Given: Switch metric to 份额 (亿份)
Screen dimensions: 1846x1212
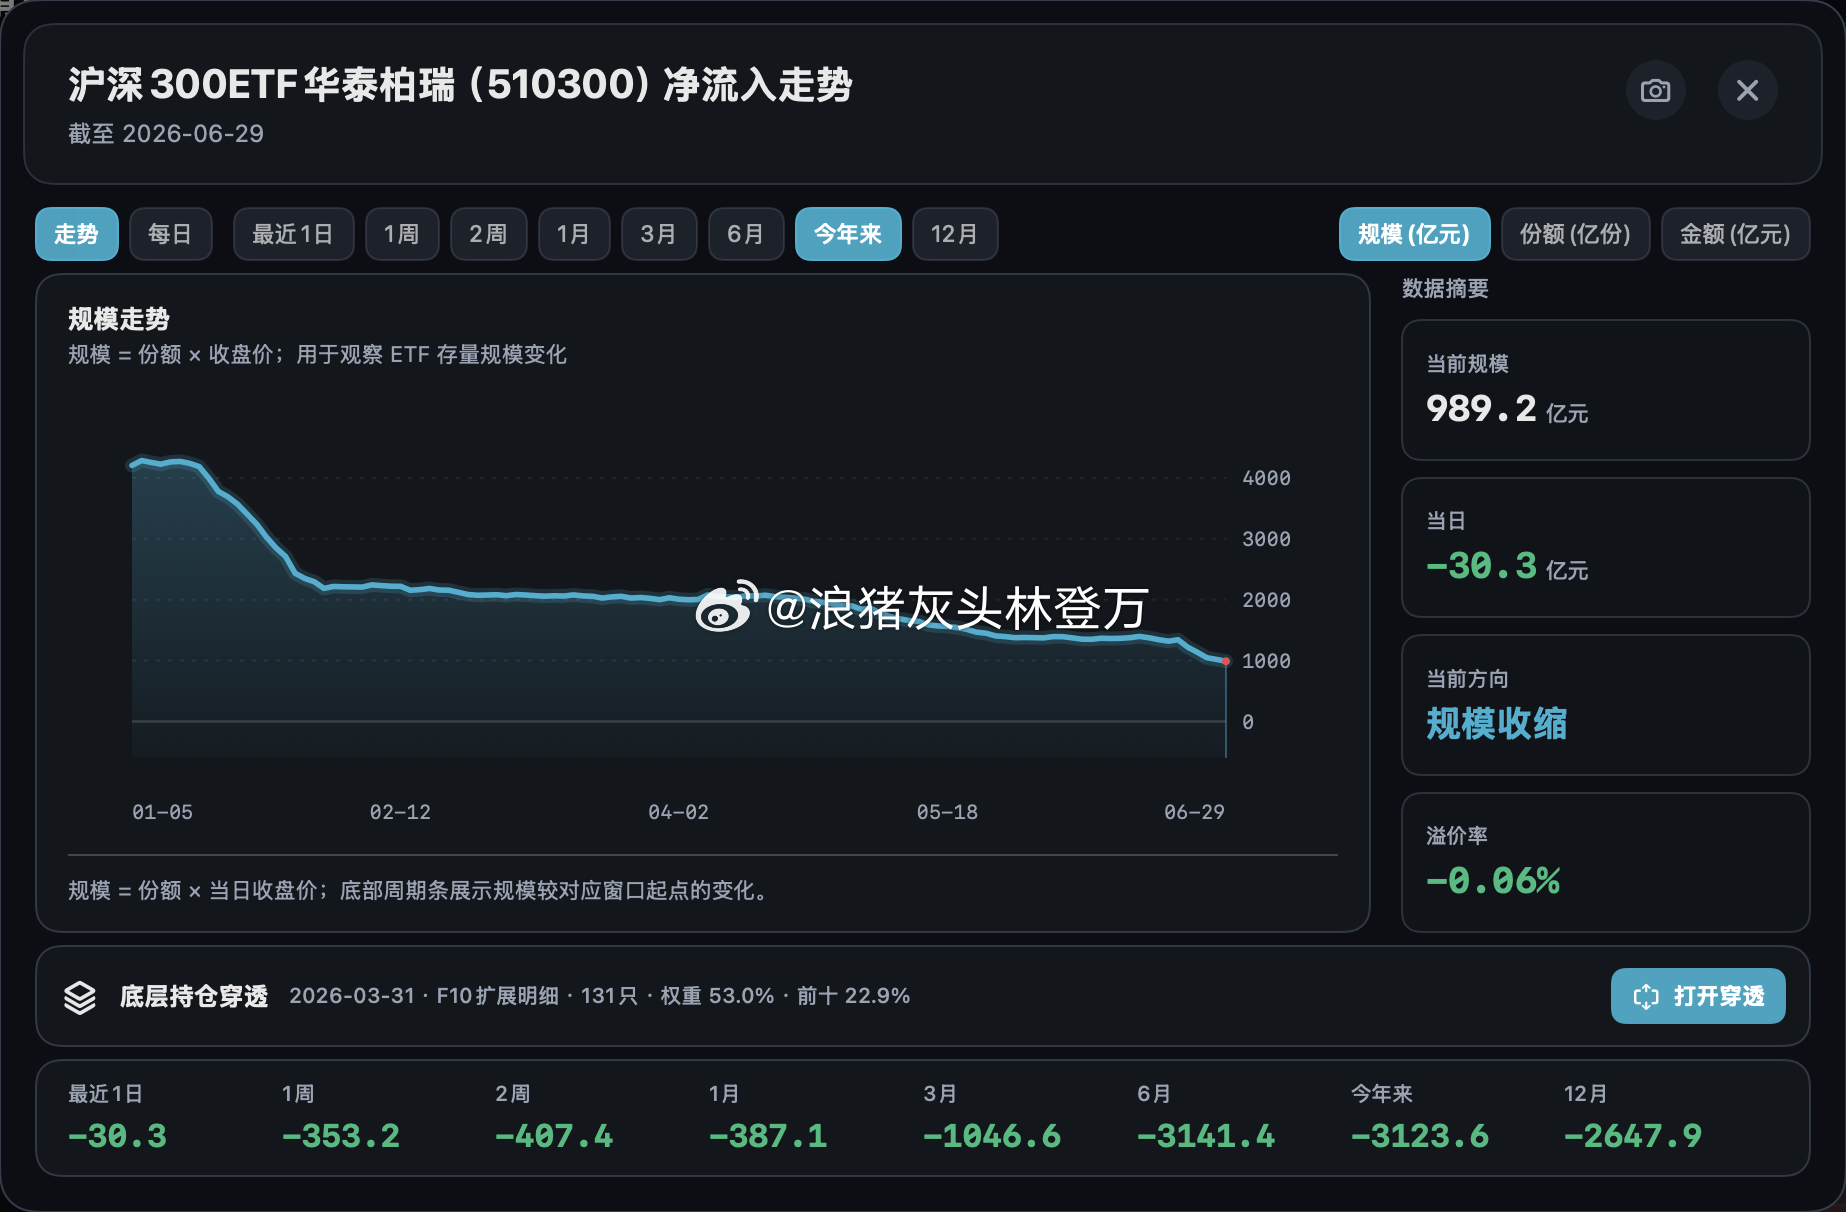Looking at the screenshot, I should pyautogui.click(x=1575, y=234).
